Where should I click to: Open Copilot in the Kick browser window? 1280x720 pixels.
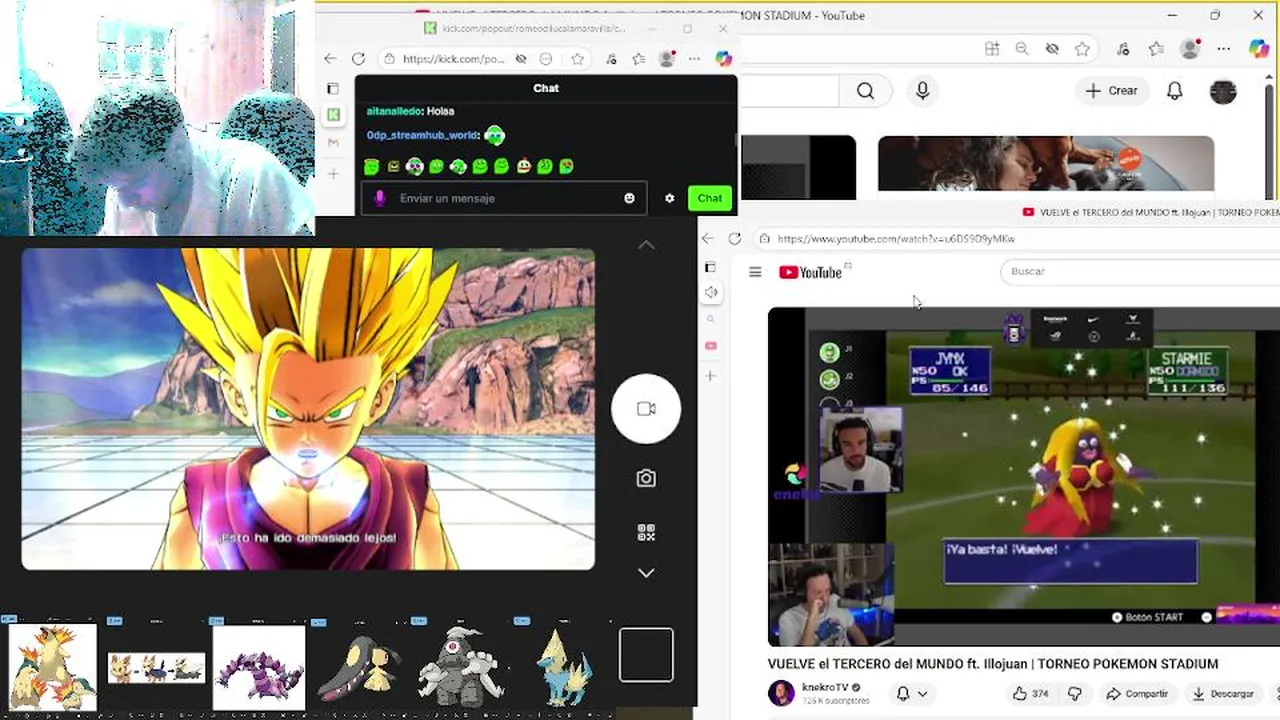click(x=723, y=59)
